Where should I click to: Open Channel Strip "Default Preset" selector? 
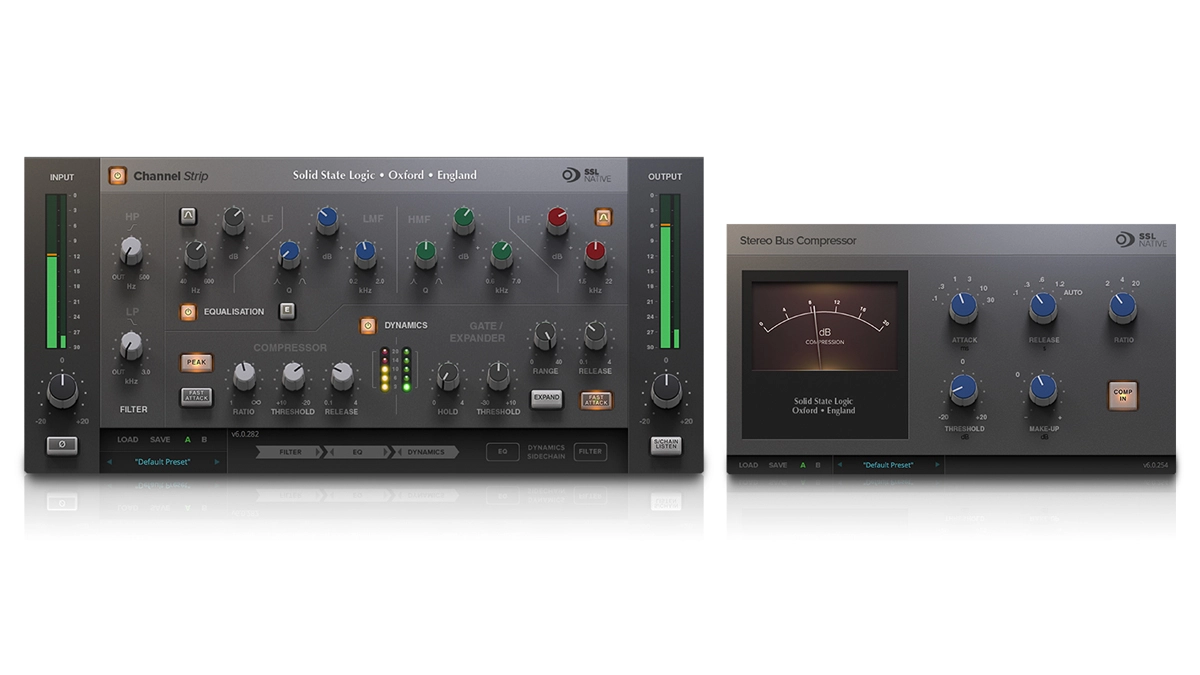pyautogui.click(x=163, y=462)
